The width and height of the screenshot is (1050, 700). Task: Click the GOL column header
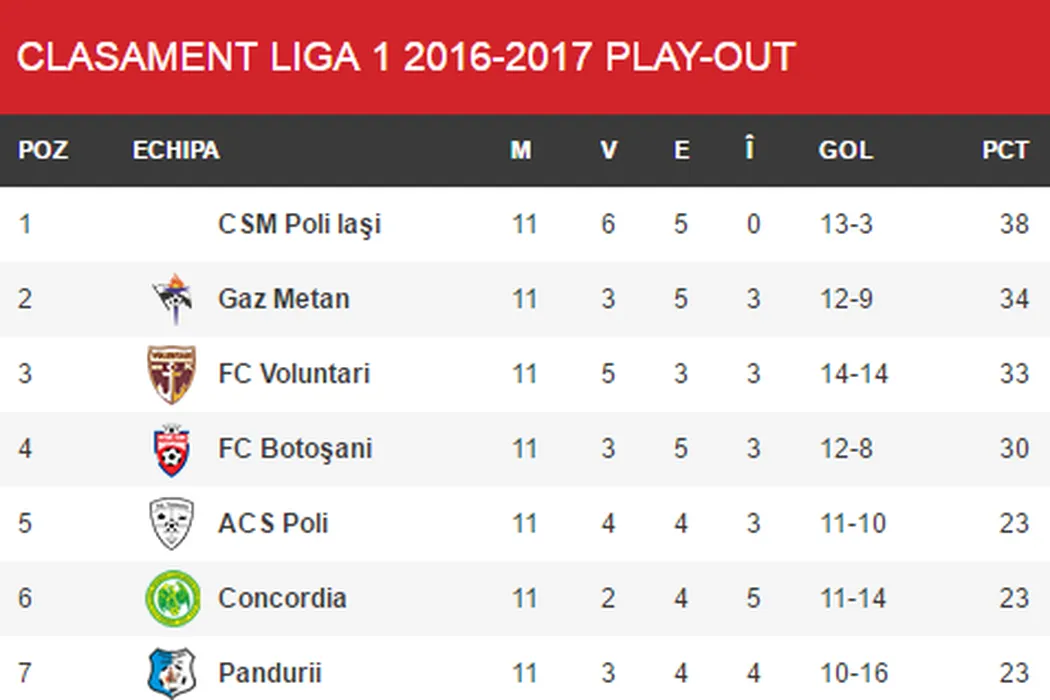click(845, 150)
